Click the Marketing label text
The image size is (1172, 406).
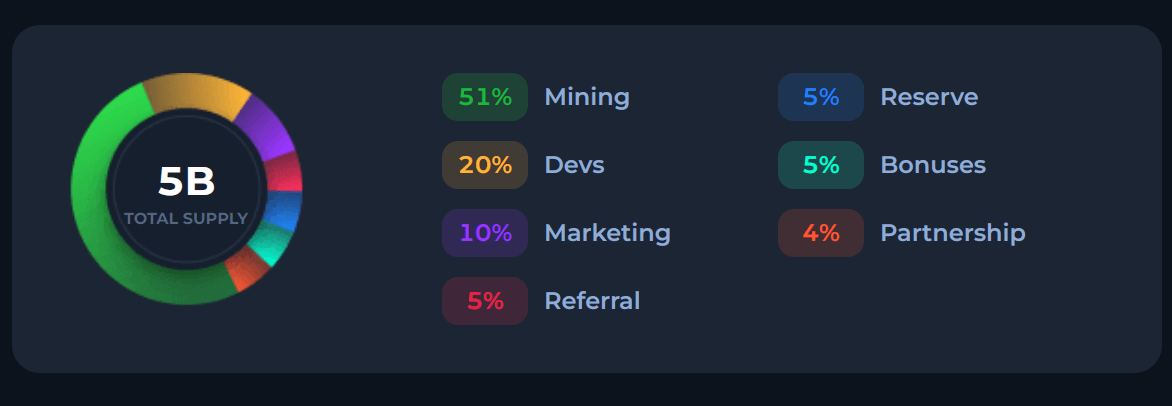(x=607, y=234)
